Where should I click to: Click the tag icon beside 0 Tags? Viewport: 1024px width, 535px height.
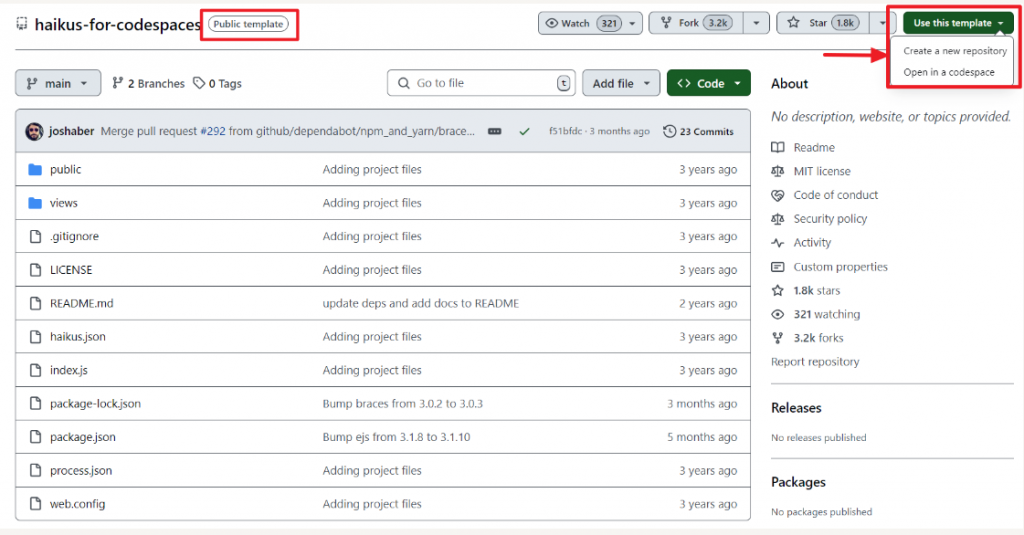pos(199,83)
